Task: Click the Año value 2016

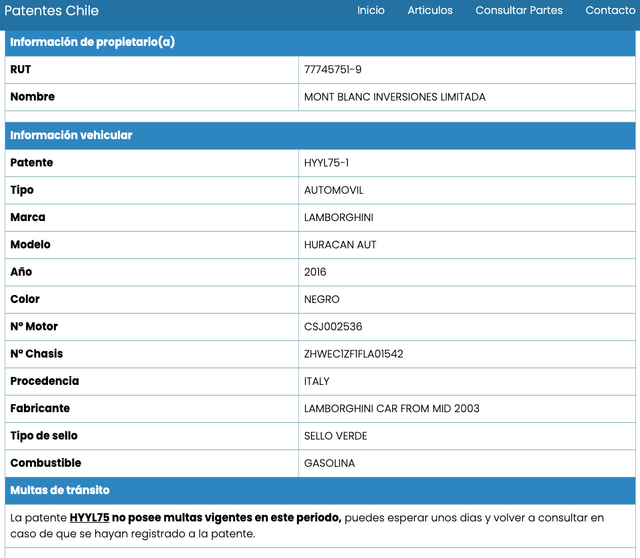Action: click(x=315, y=272)
